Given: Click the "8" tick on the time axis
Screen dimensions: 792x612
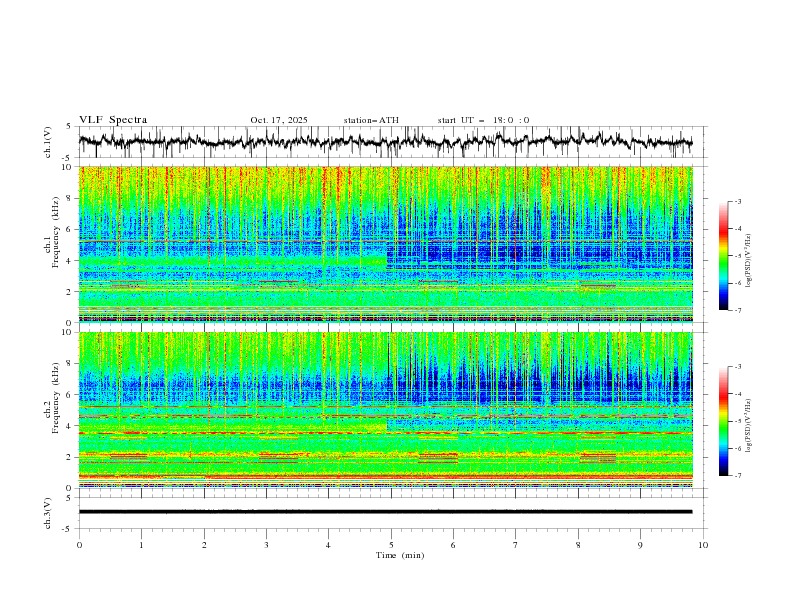Looking at the screenshot, I should coord(578,545).
